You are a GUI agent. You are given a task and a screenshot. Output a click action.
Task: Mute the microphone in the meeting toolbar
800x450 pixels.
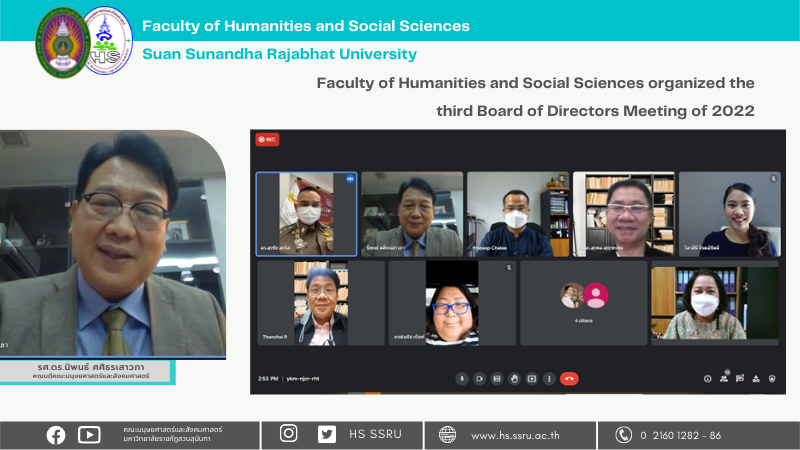[x=462, y=379]
